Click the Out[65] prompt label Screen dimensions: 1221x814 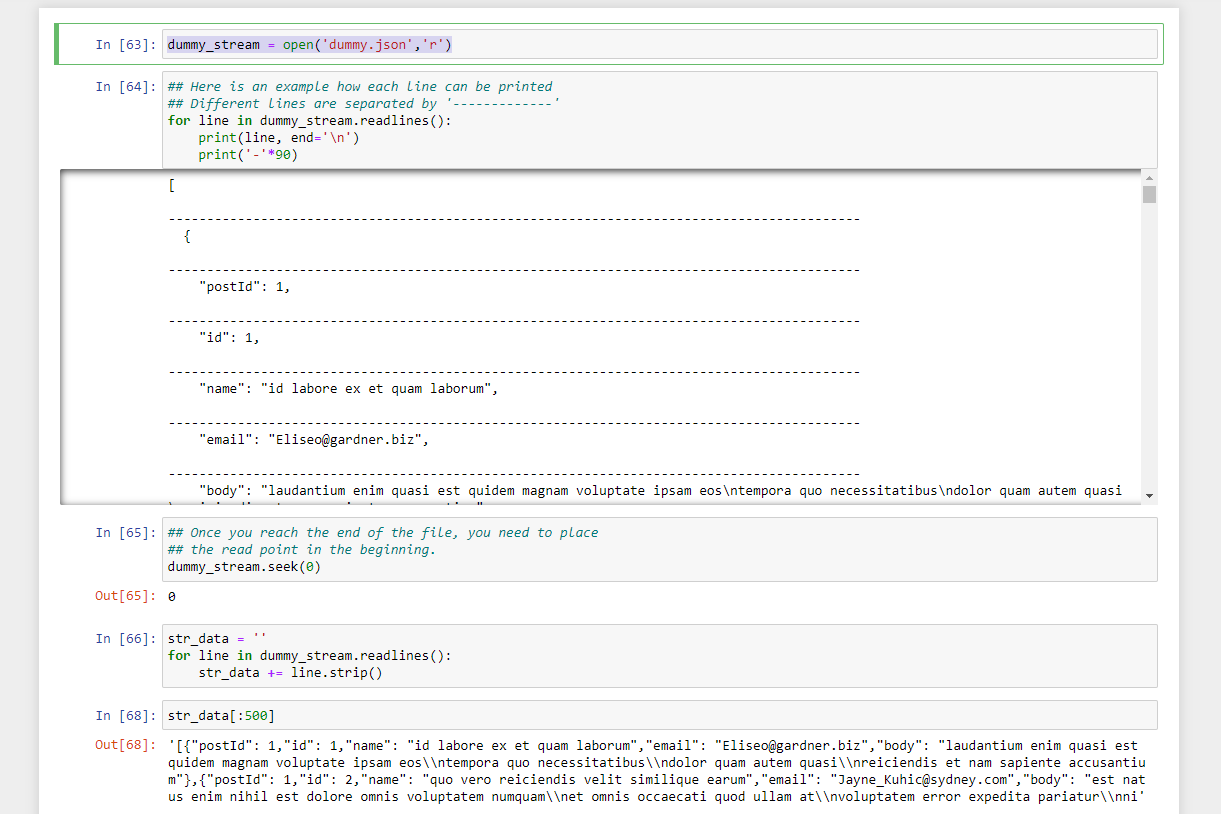126,596
